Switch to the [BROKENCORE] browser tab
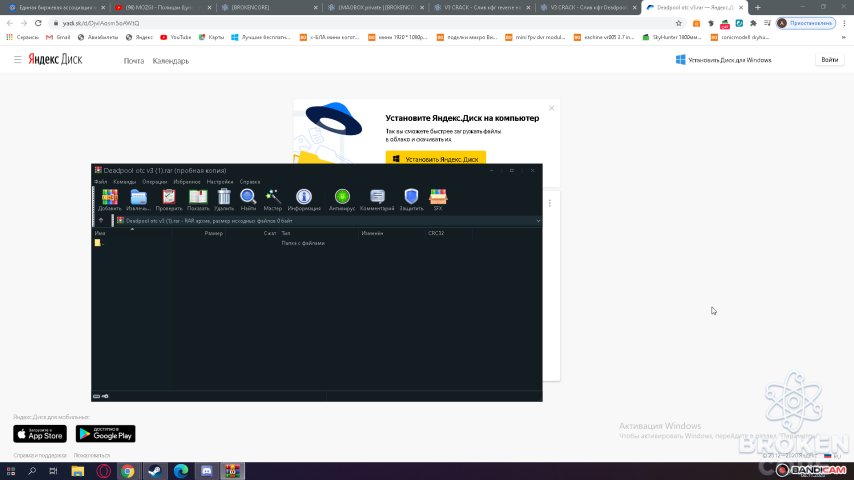Viewport: 854px width, 480px height. (x=267, y=8)
